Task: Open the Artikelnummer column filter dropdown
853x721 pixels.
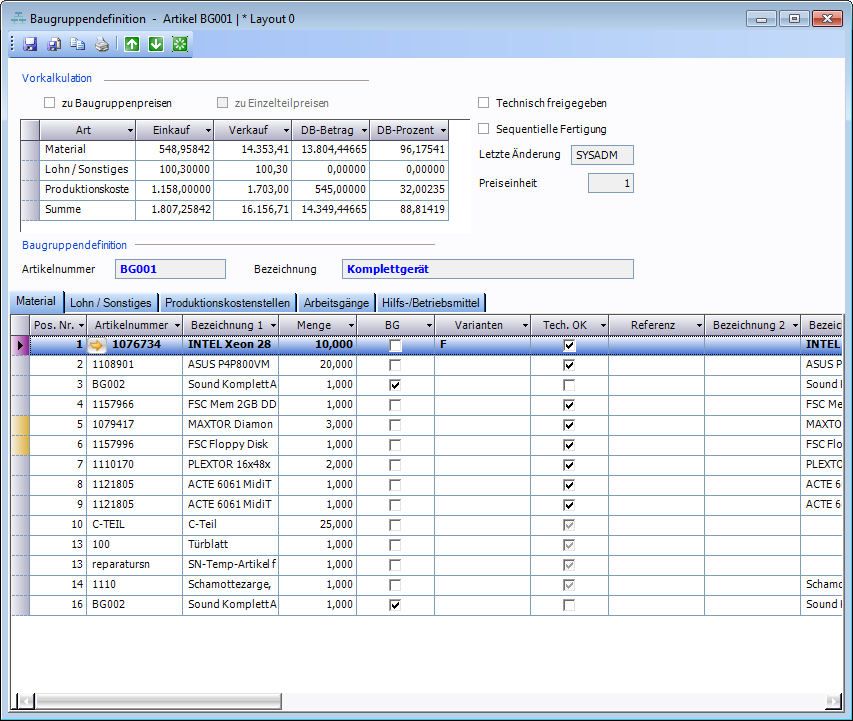Action: [x=175, y=326]
